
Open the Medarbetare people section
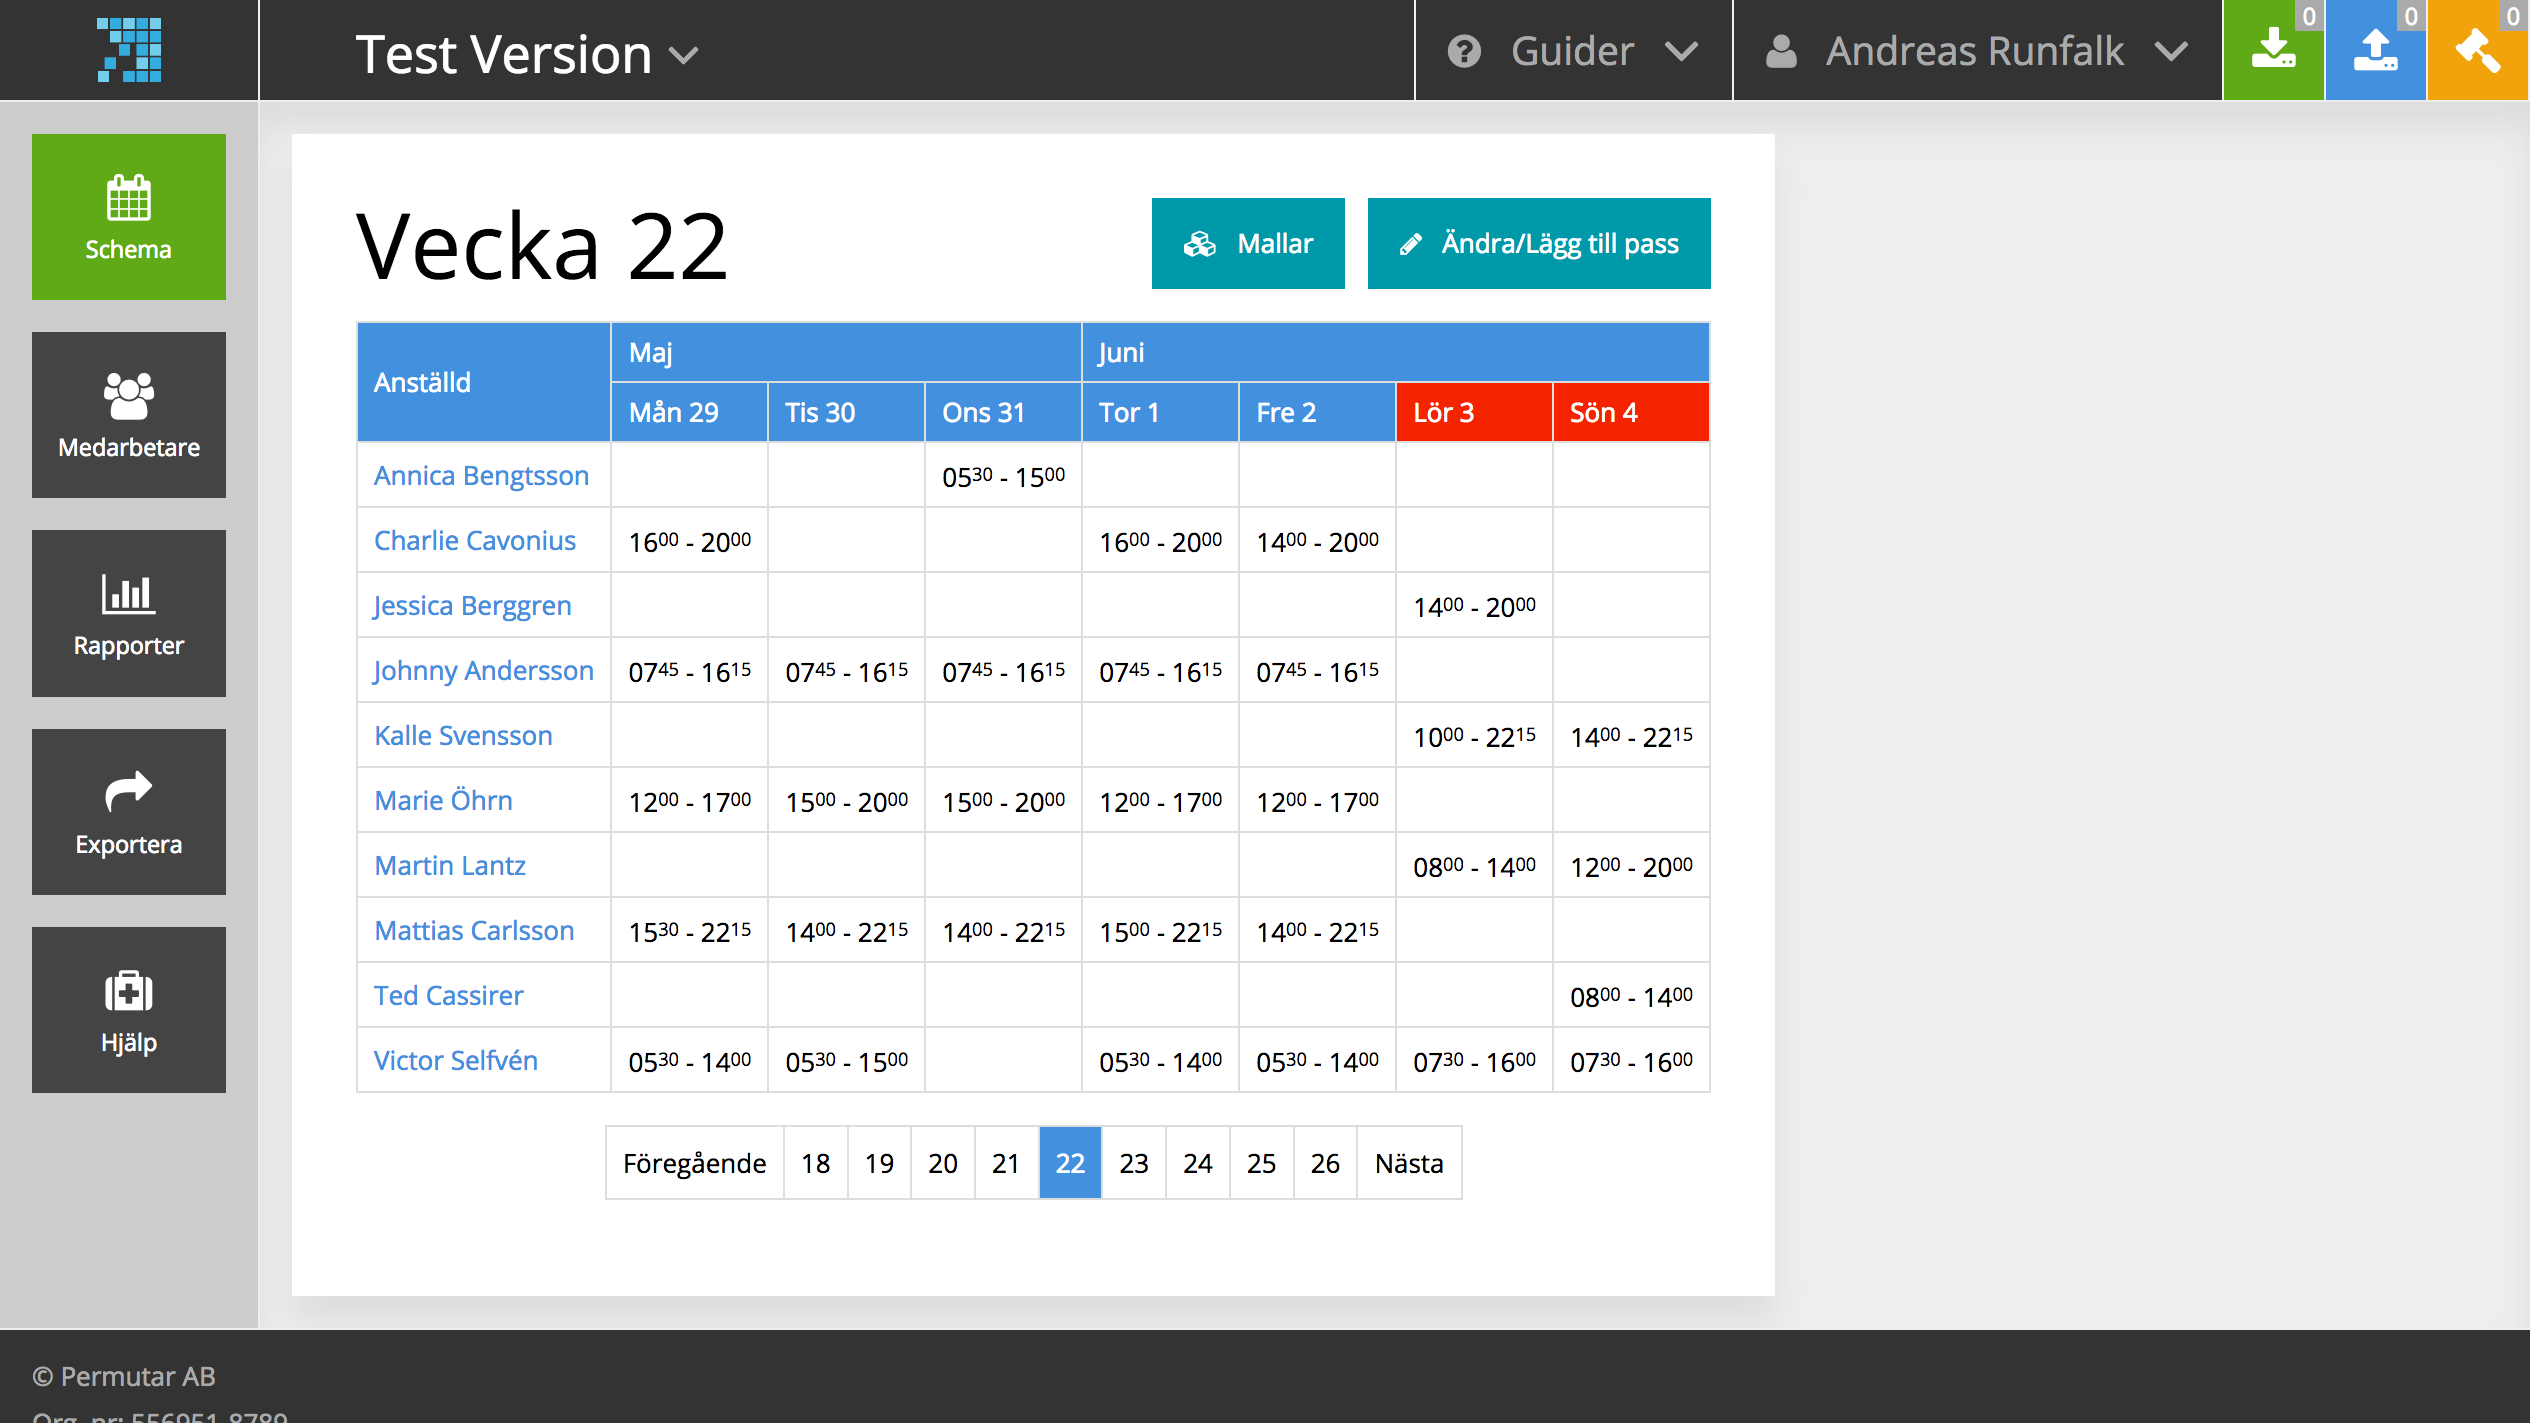point(129,415)
